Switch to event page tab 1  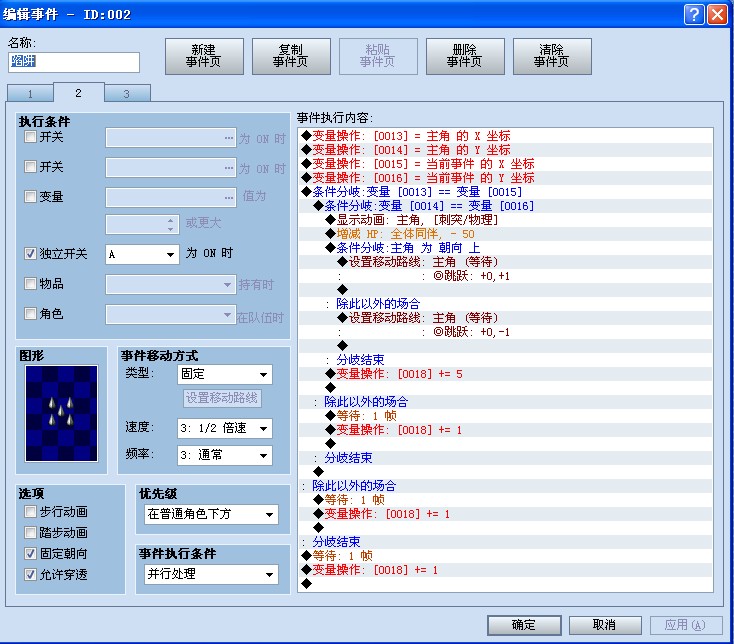(x=30, y=93)
